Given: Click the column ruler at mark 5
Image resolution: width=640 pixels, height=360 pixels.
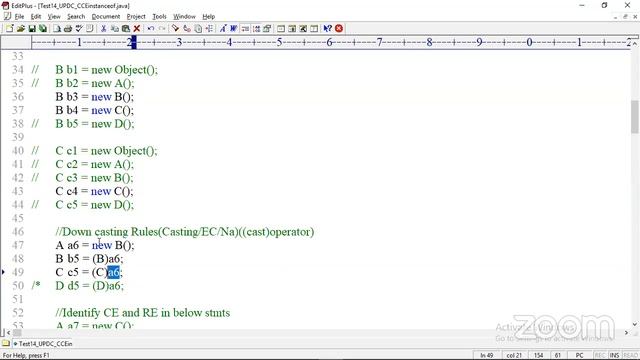Looking at the screenshot, I should click(279, 42).
